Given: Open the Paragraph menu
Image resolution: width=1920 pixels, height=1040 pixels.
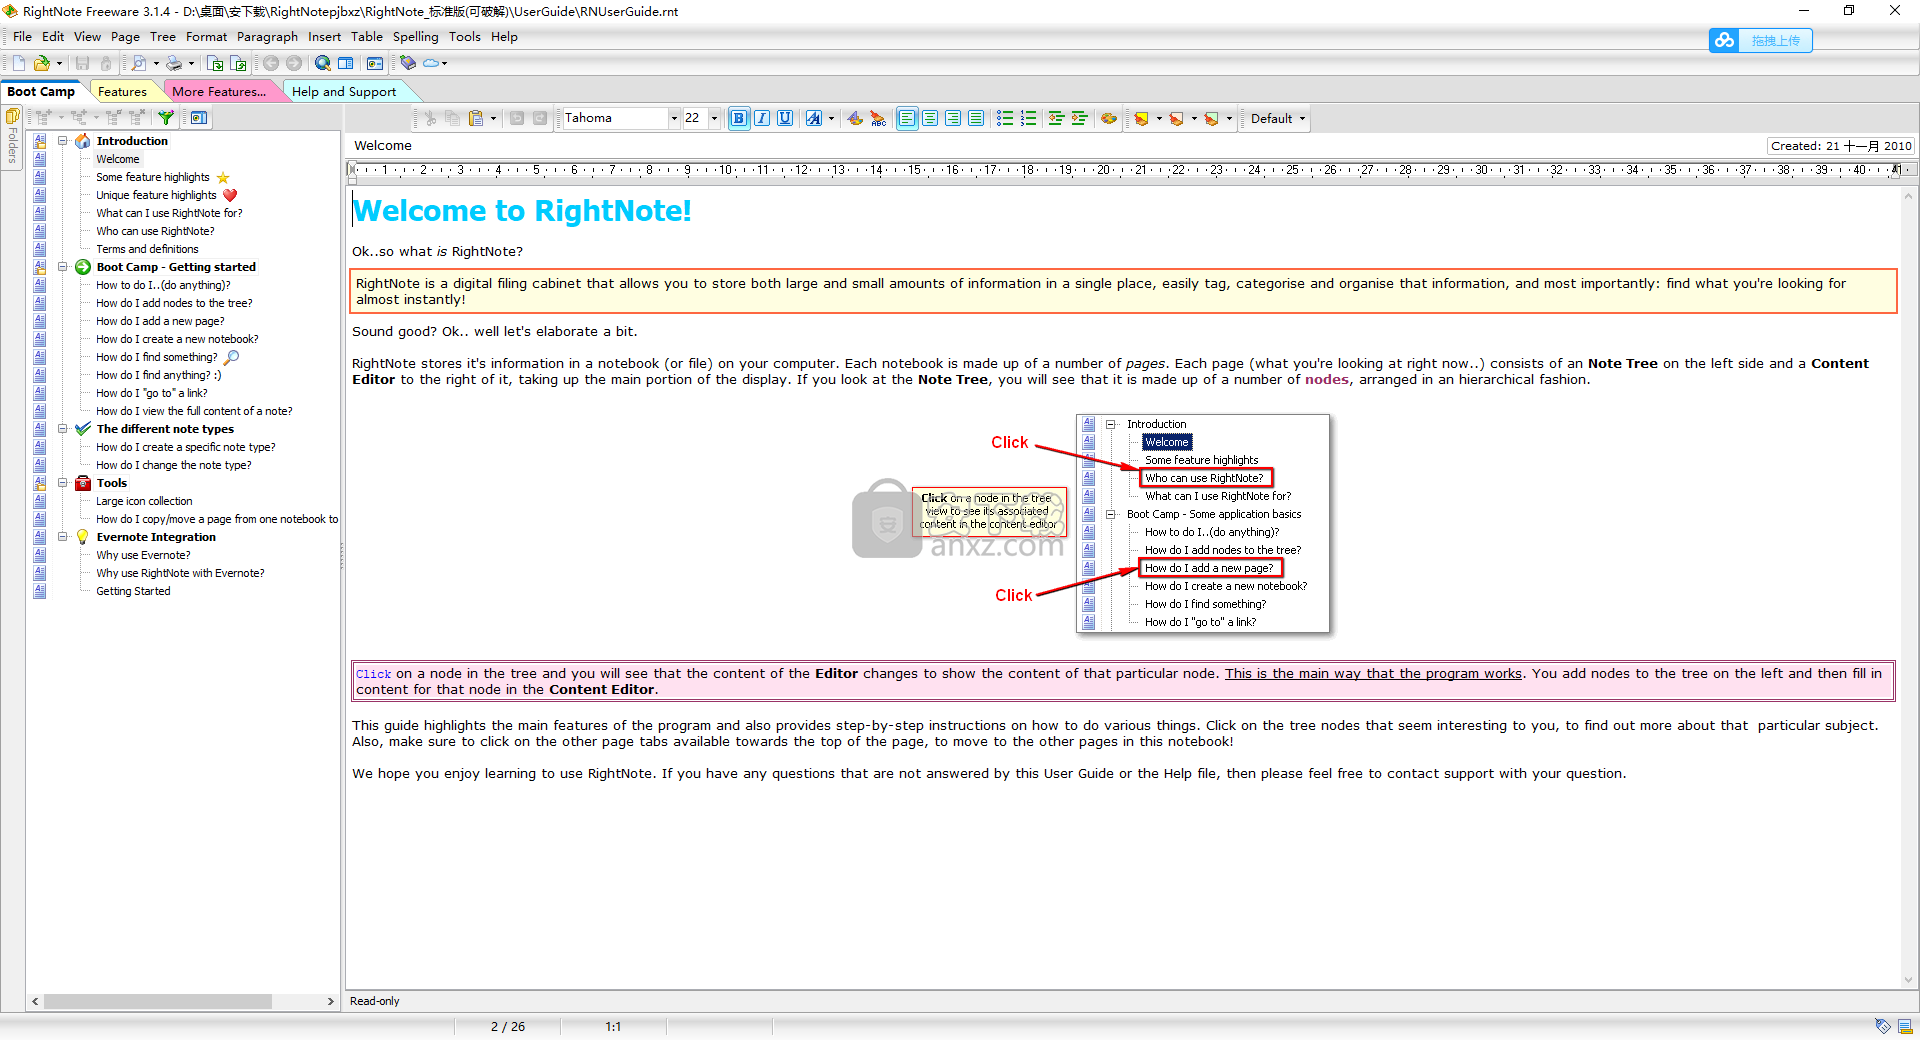Looking at the screenshot, I should tap(267, 36).
